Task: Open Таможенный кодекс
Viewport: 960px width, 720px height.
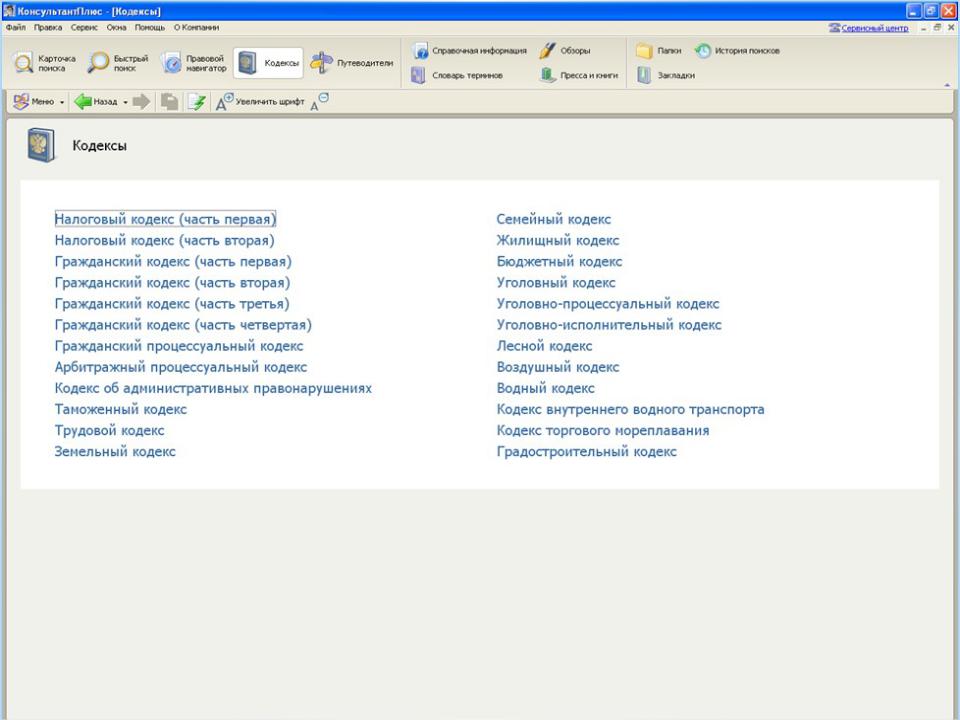Action: coord(121,409)
